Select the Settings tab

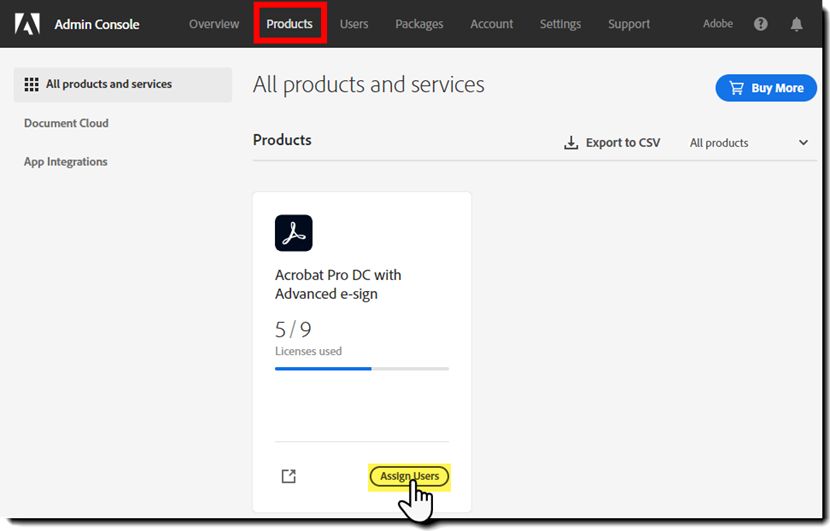click(560, 24)
